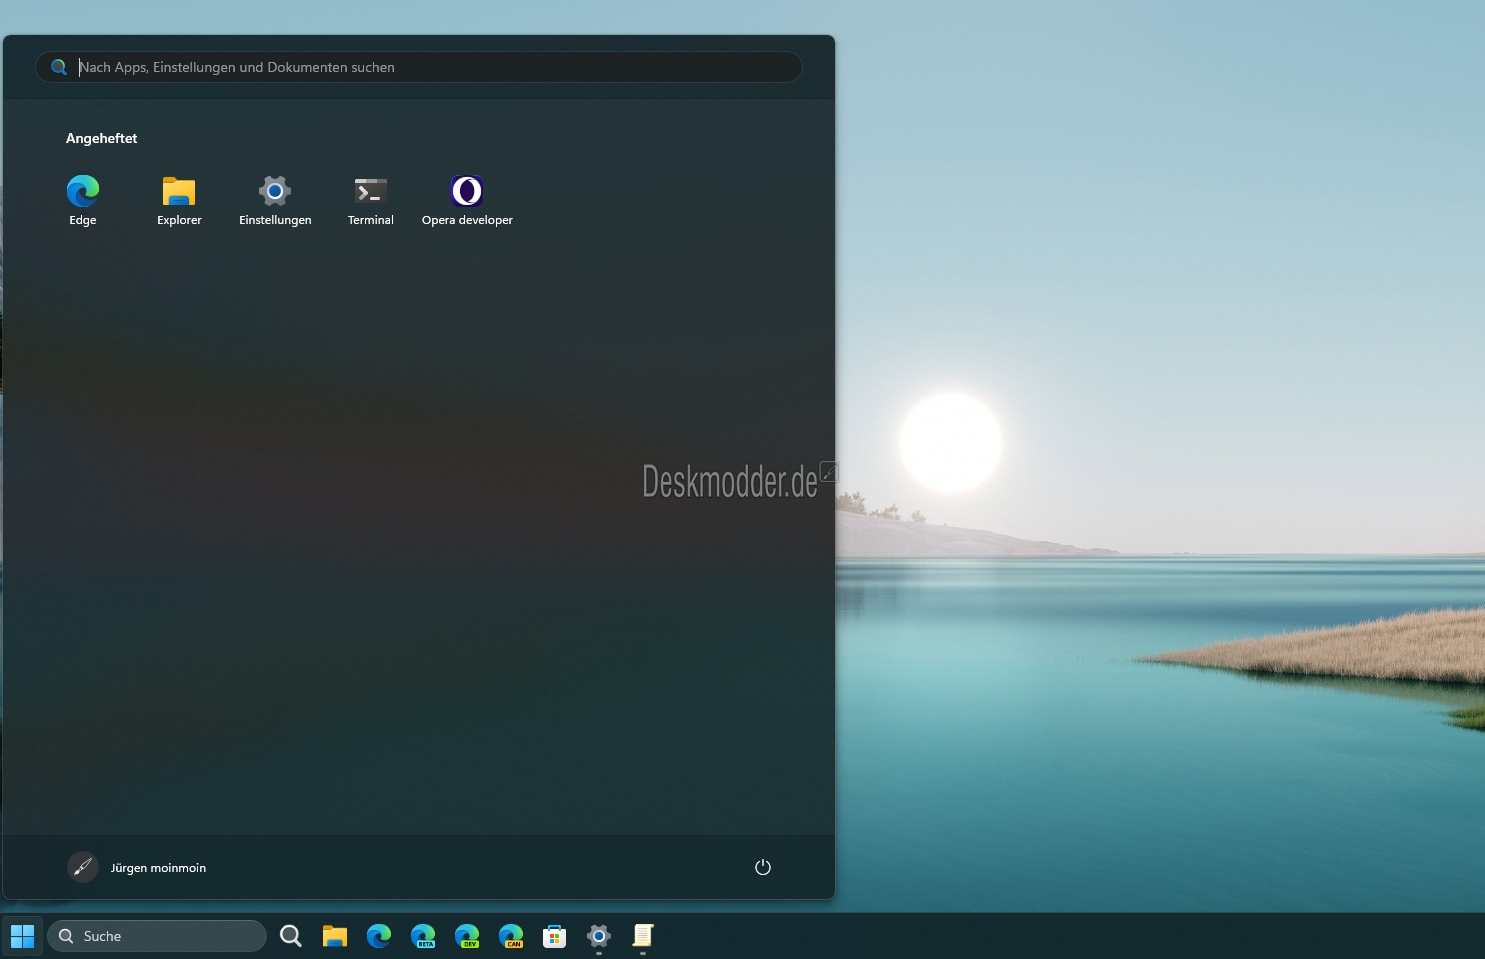The image size is (1485, 959).
Task: Open the Jürgen moinmoin user account menu
Action: pyautogui.click(x=137, y=867)
